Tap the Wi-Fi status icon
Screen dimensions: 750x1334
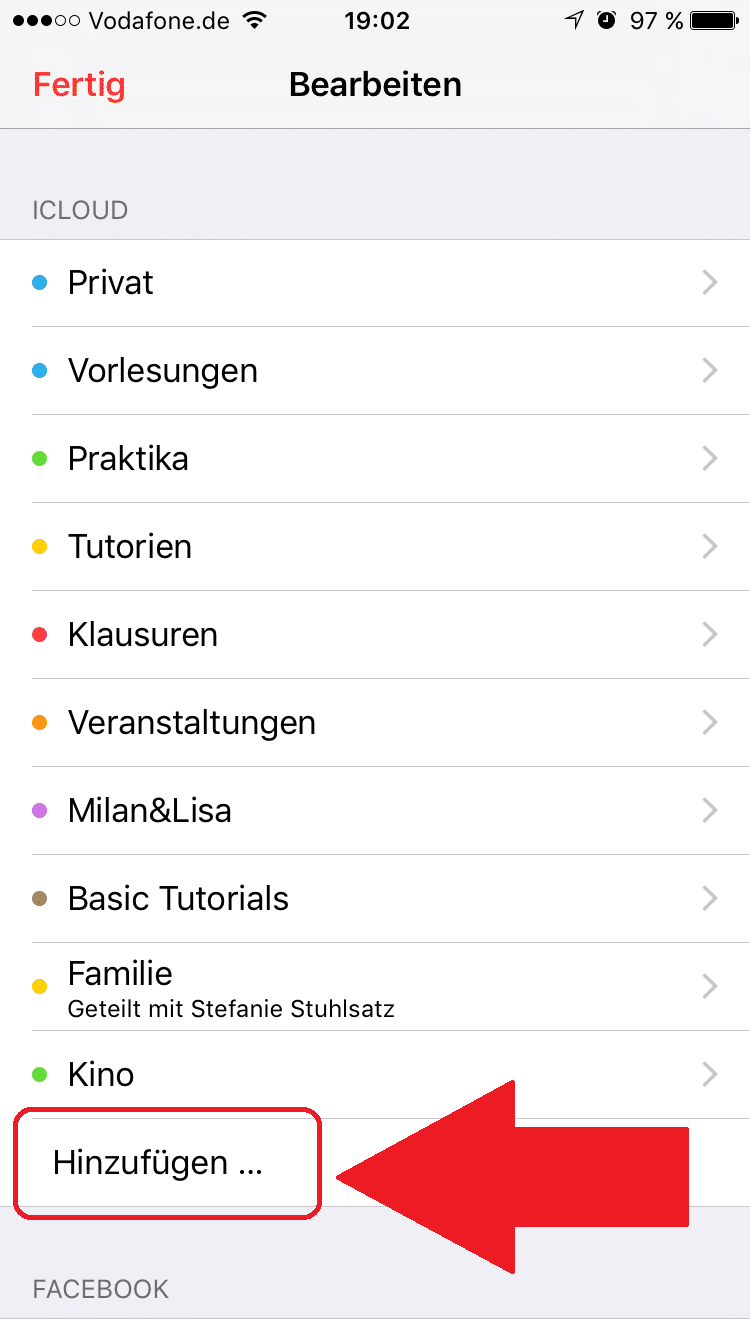(x=255, y=20)
